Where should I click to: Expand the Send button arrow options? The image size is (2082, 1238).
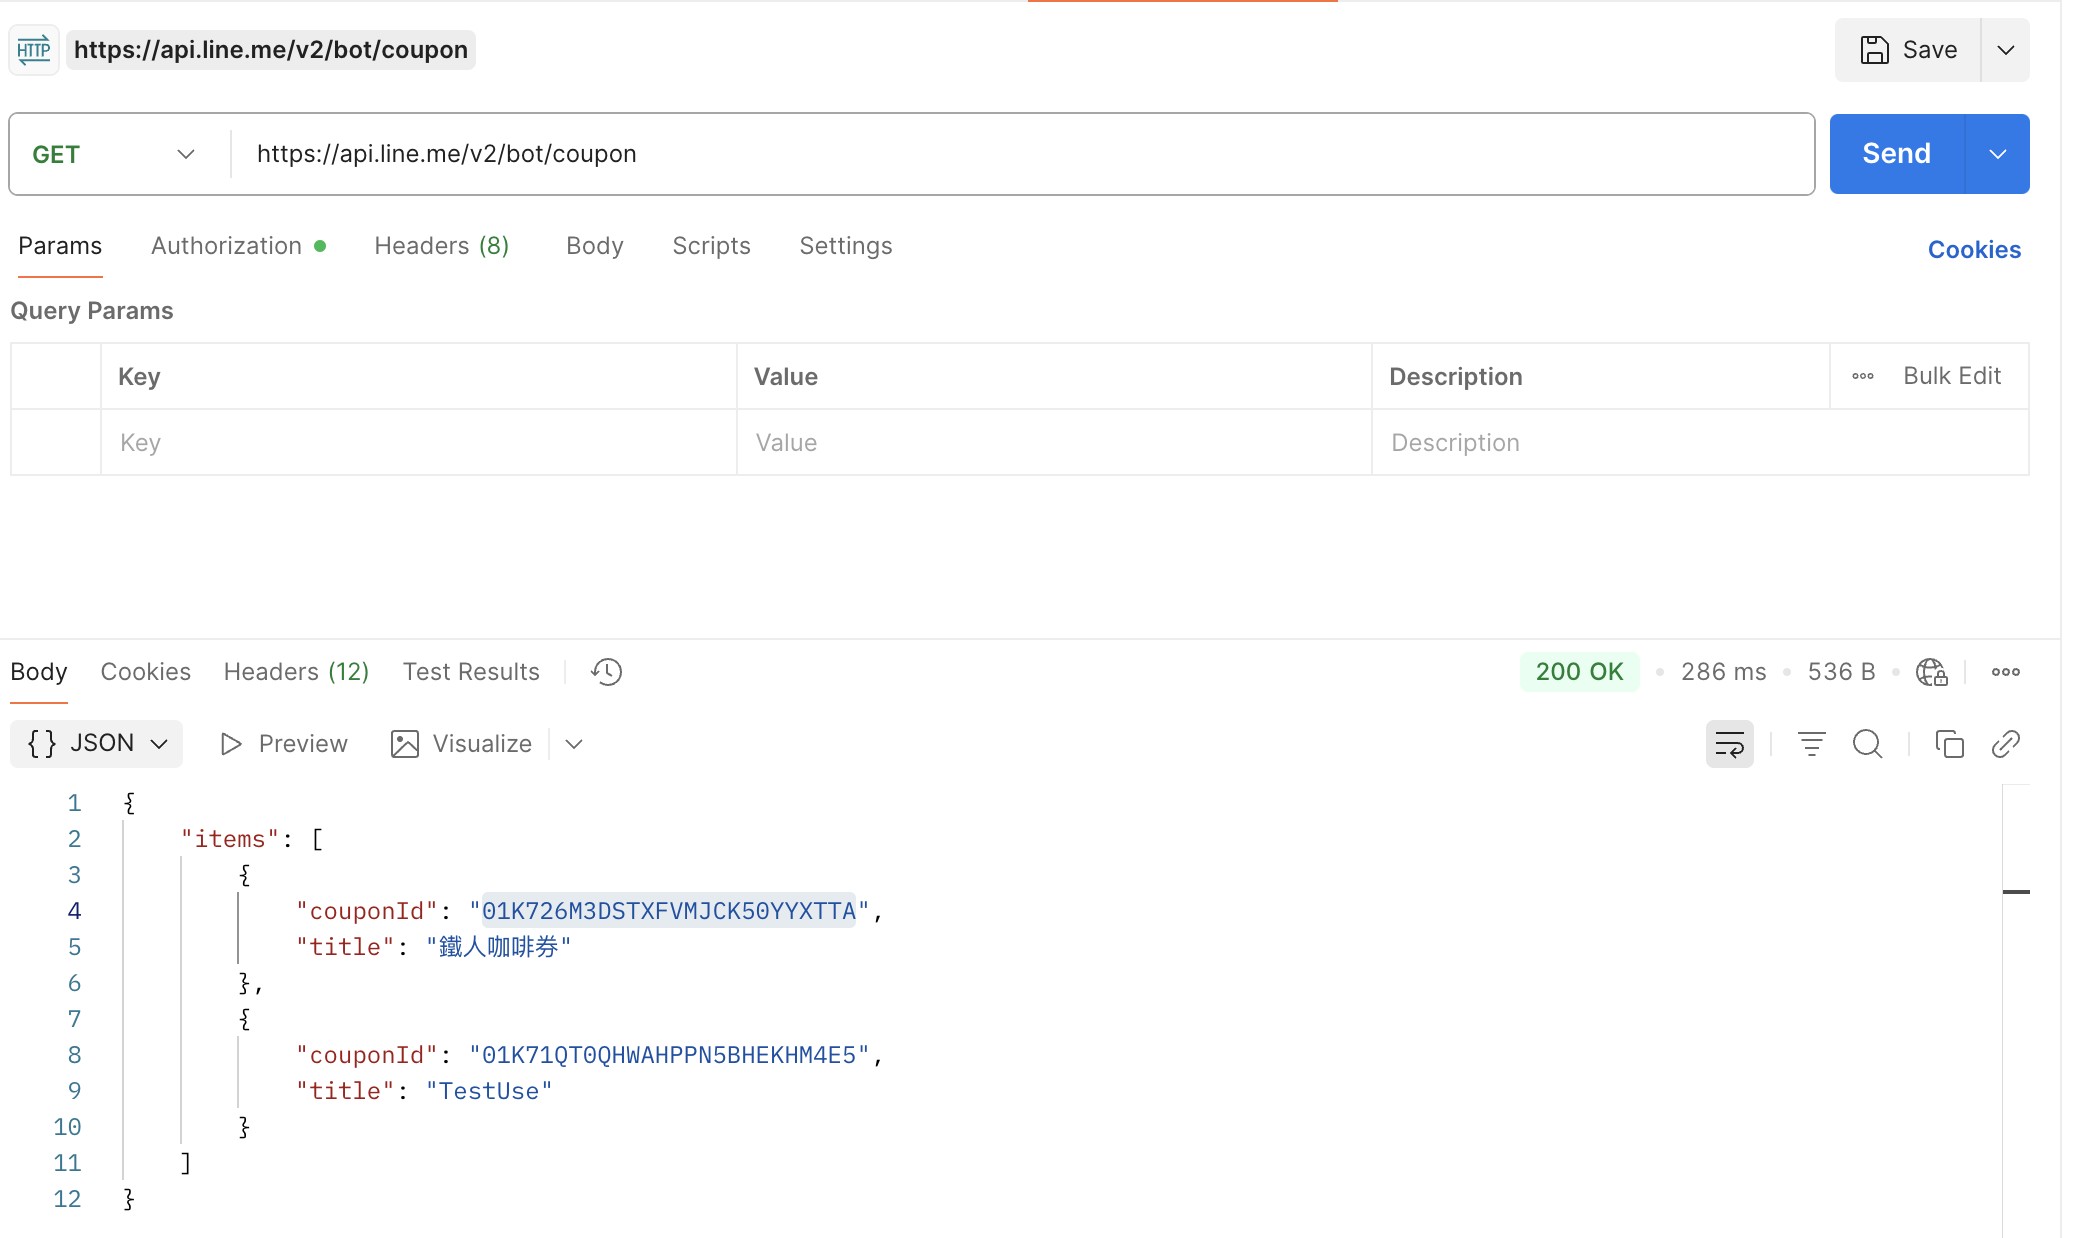point(1997,154)
